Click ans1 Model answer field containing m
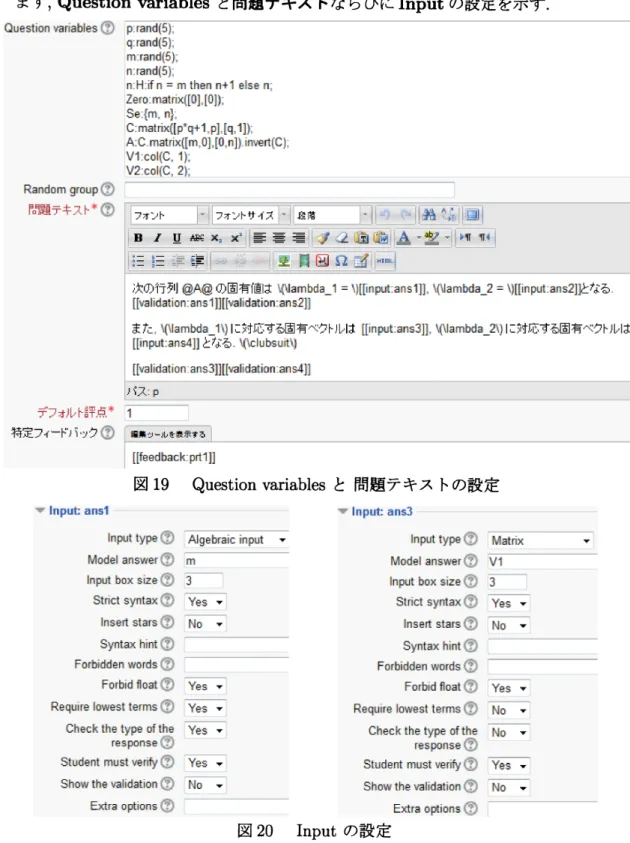Screen dimensions: 630x843 237,560
